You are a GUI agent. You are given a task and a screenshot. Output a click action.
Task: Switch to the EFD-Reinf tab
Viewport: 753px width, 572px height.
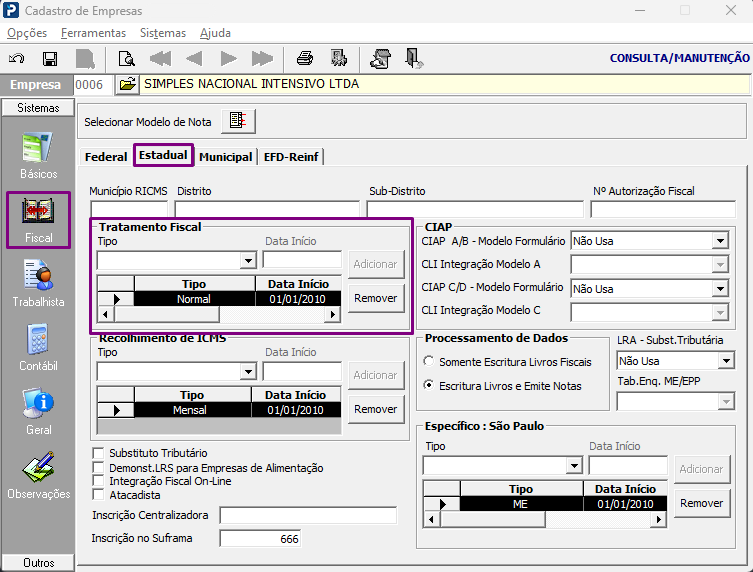pyautogui.click(x=291, y=157)
